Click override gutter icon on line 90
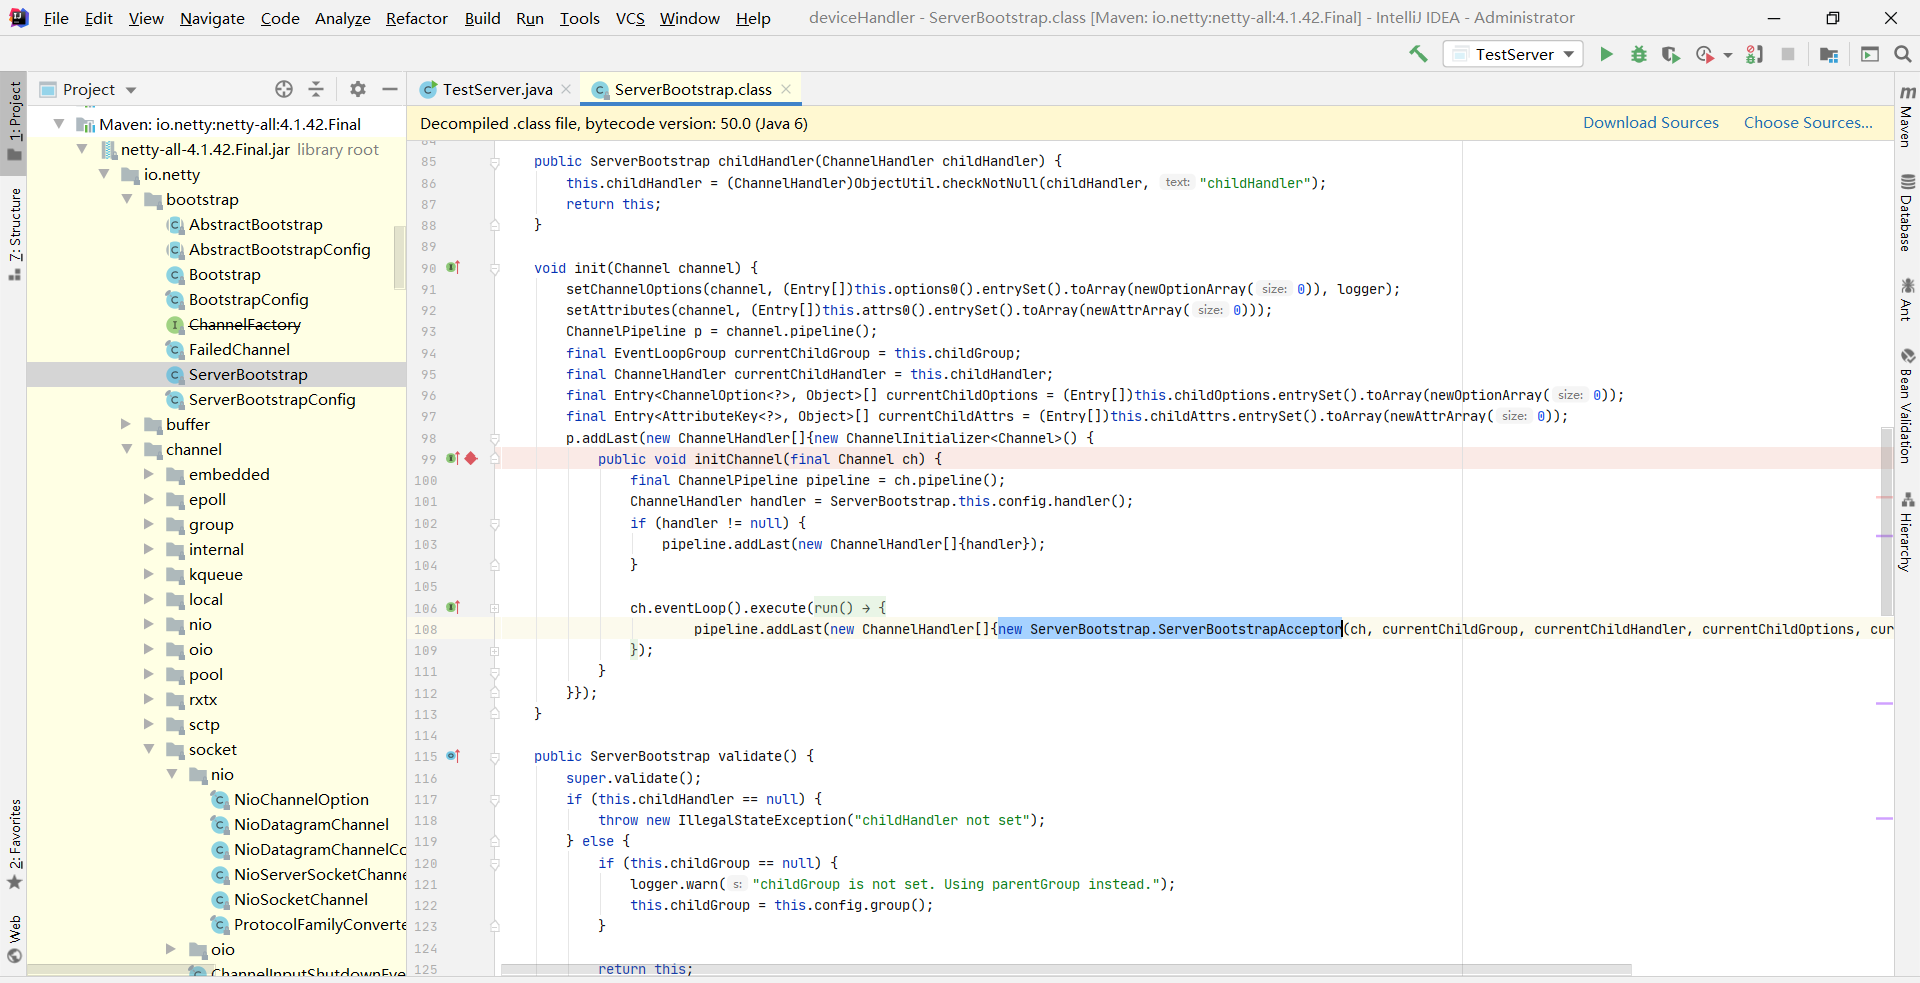 (453, 268)
